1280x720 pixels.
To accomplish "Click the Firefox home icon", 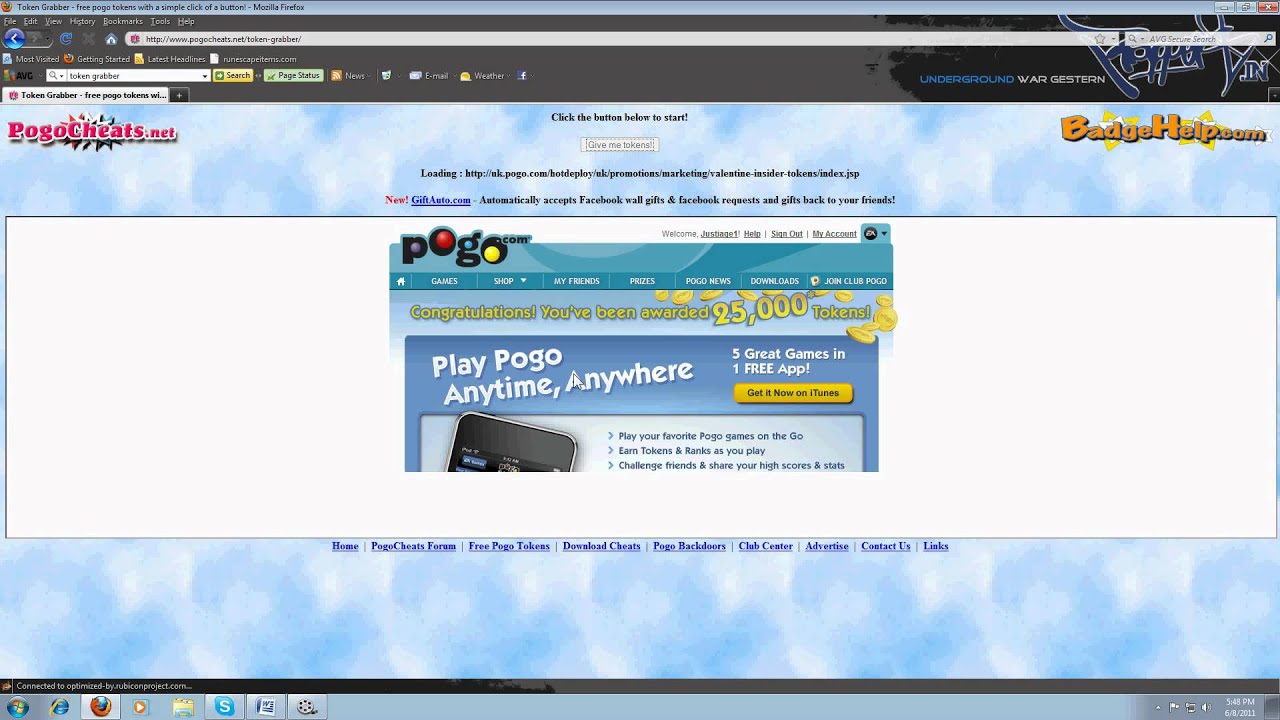I will (x=111, y=39).
